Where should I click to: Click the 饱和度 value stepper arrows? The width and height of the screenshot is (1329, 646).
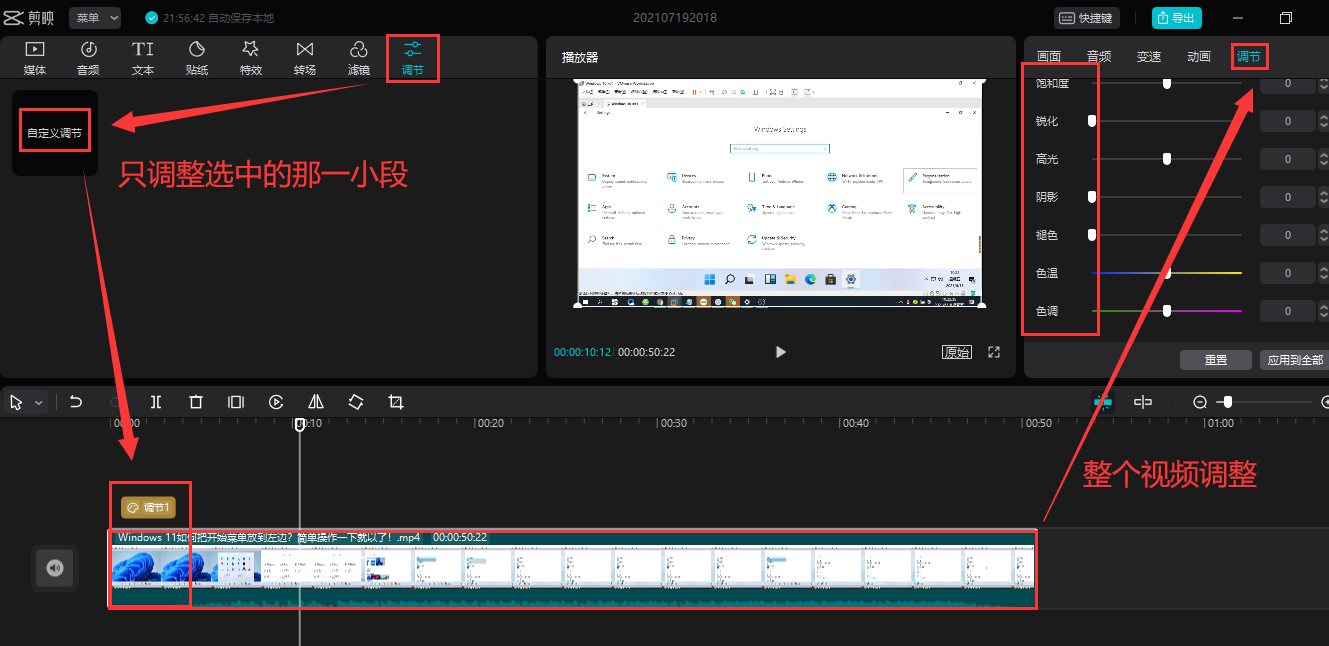1323,84
